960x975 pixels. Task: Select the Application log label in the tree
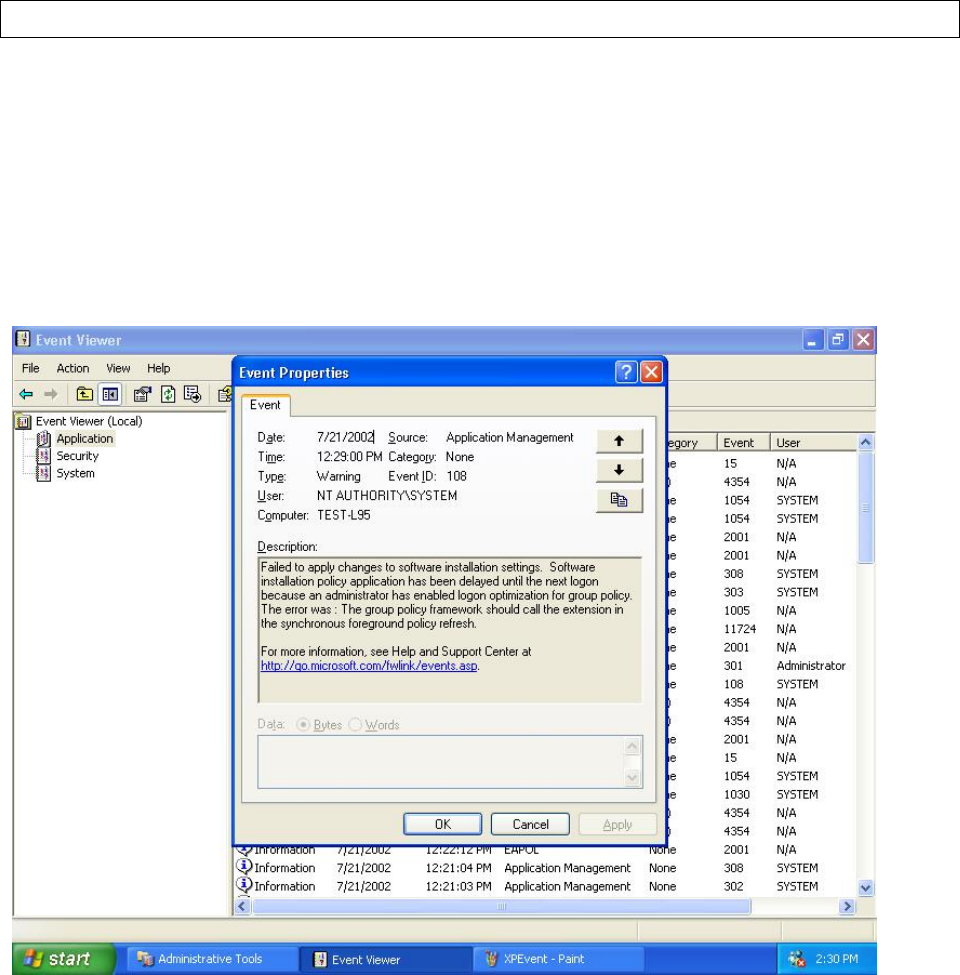(85, 438)
